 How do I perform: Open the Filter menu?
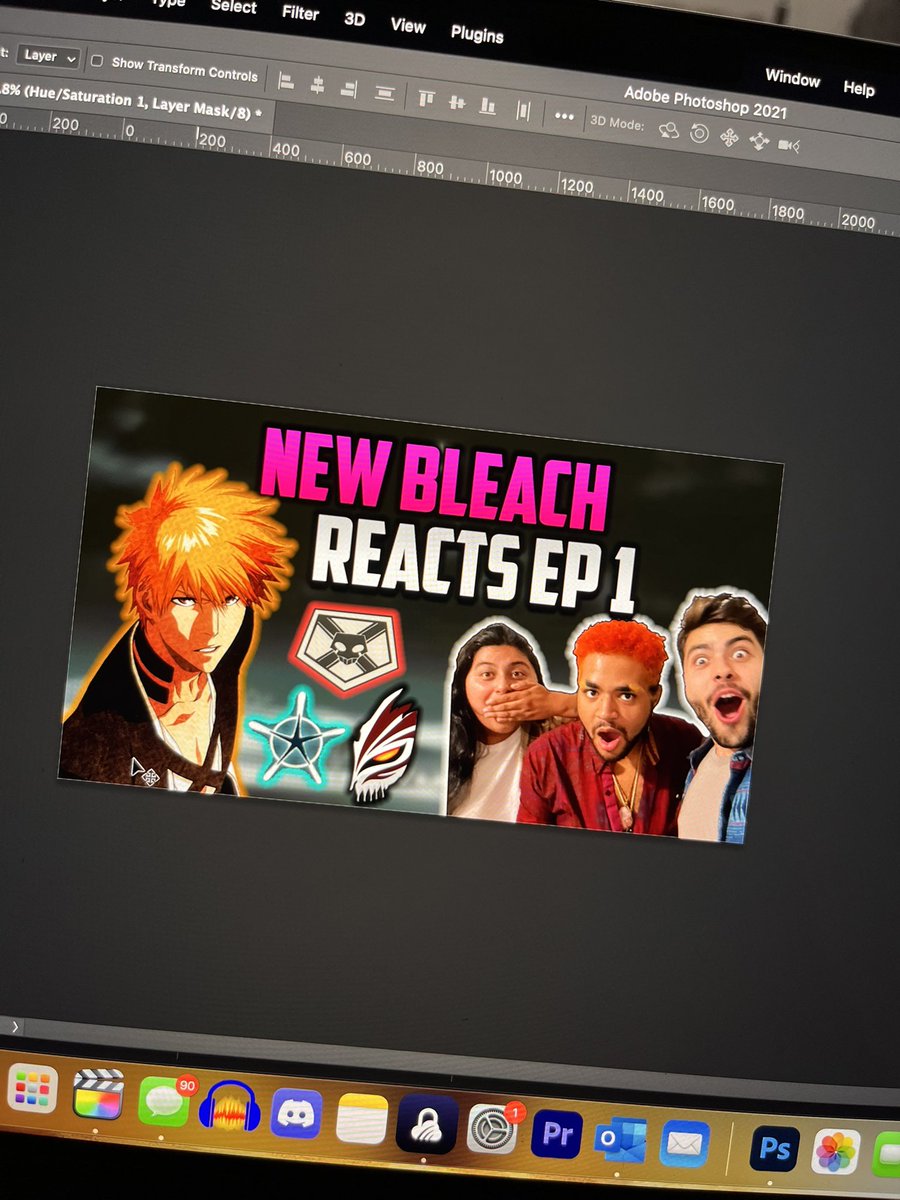click(x=300, y=13)
